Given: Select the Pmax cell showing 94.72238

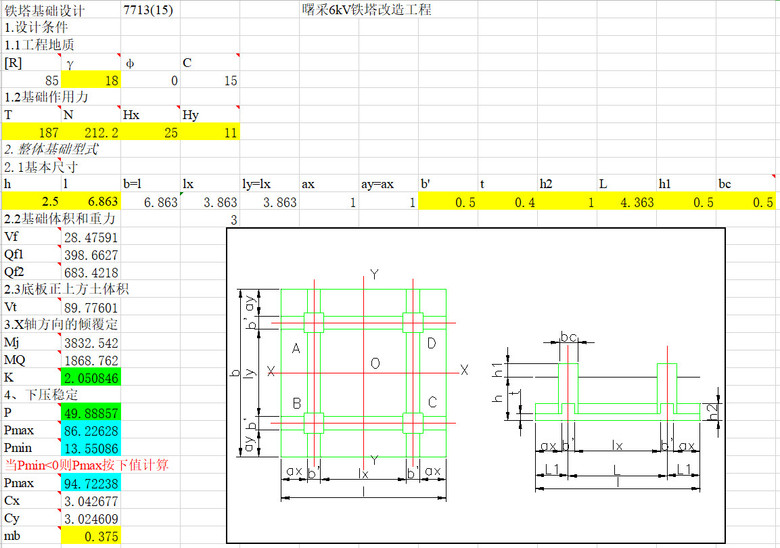Looking at the screenshot, I should pyautogui.click(x=90, y=484).
